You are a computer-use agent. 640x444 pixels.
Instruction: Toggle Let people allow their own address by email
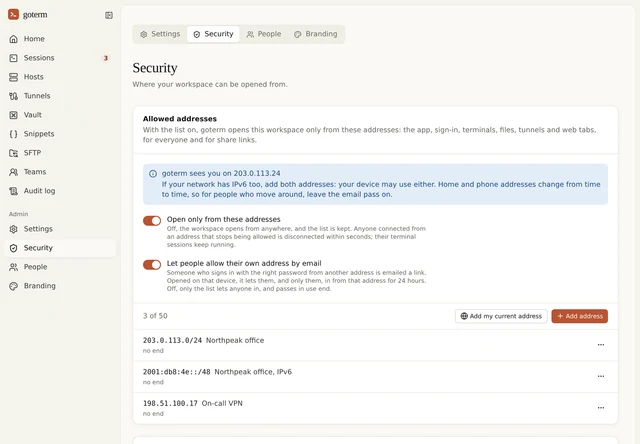[x=152, y=265]
